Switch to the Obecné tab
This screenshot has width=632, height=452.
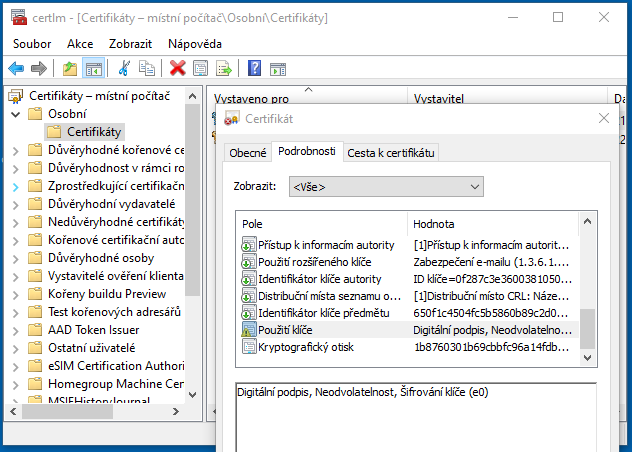pos(247,153)
